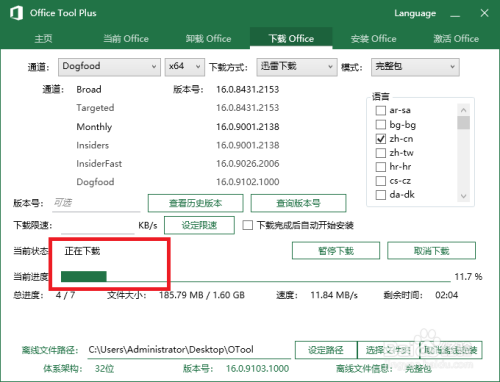
Task: Click language list scroll up arrow
Action: (x=463, y=110)
